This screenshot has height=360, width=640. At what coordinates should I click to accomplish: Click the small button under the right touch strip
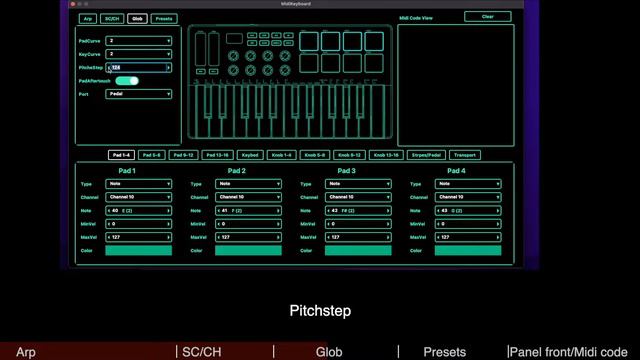pyautogui.click(x=214, y=71)
